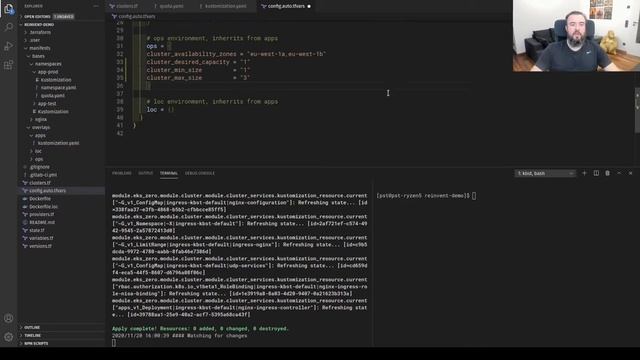Open the Extensions view in the activity bar

click(9, 65)
